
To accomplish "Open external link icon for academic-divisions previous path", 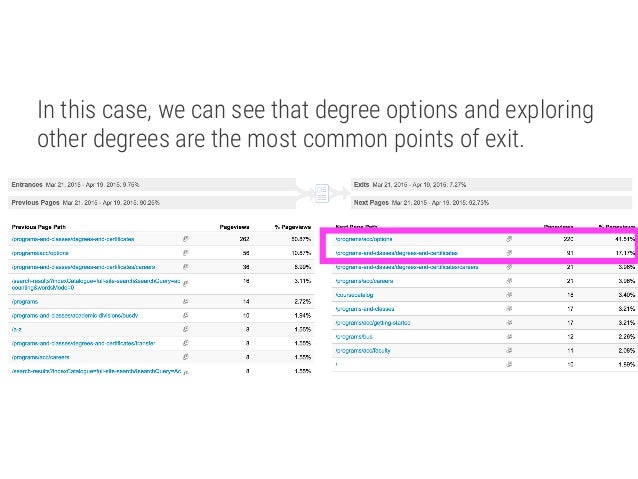I will pos(186,315).
